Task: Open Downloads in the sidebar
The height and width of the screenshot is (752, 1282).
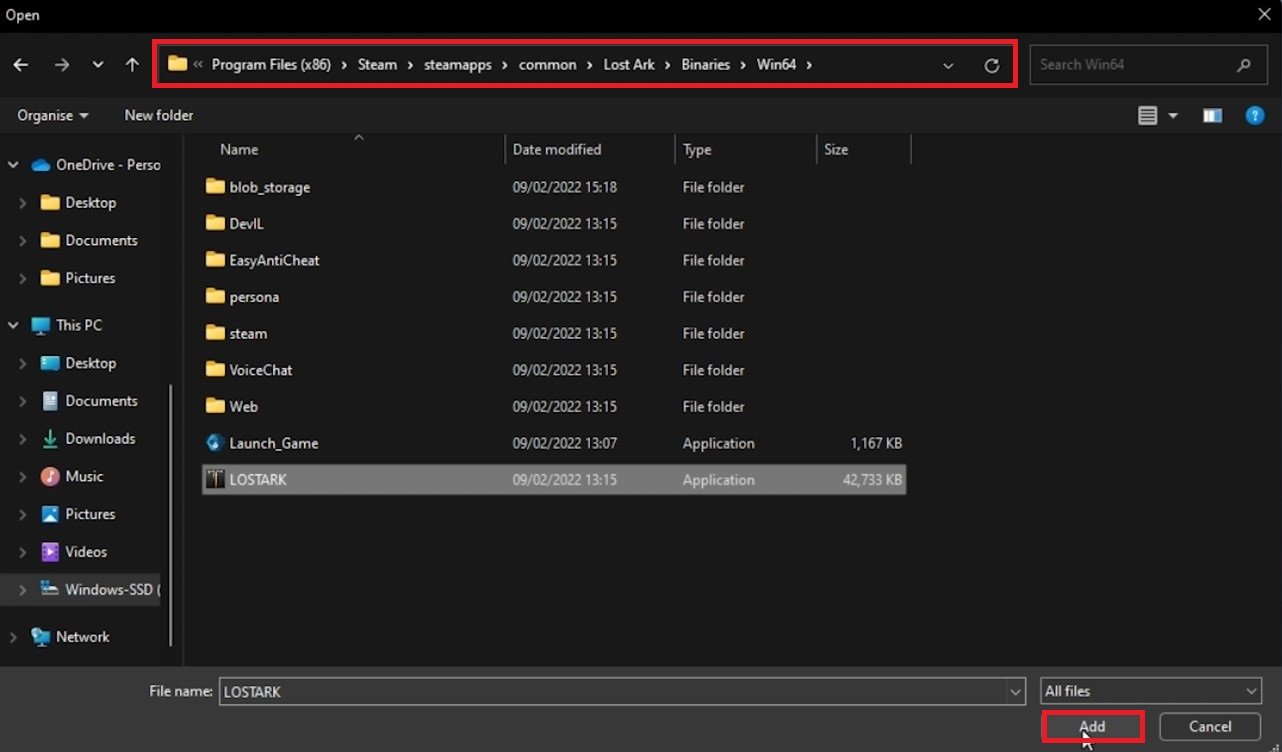Action: click(x=87, y=439)
